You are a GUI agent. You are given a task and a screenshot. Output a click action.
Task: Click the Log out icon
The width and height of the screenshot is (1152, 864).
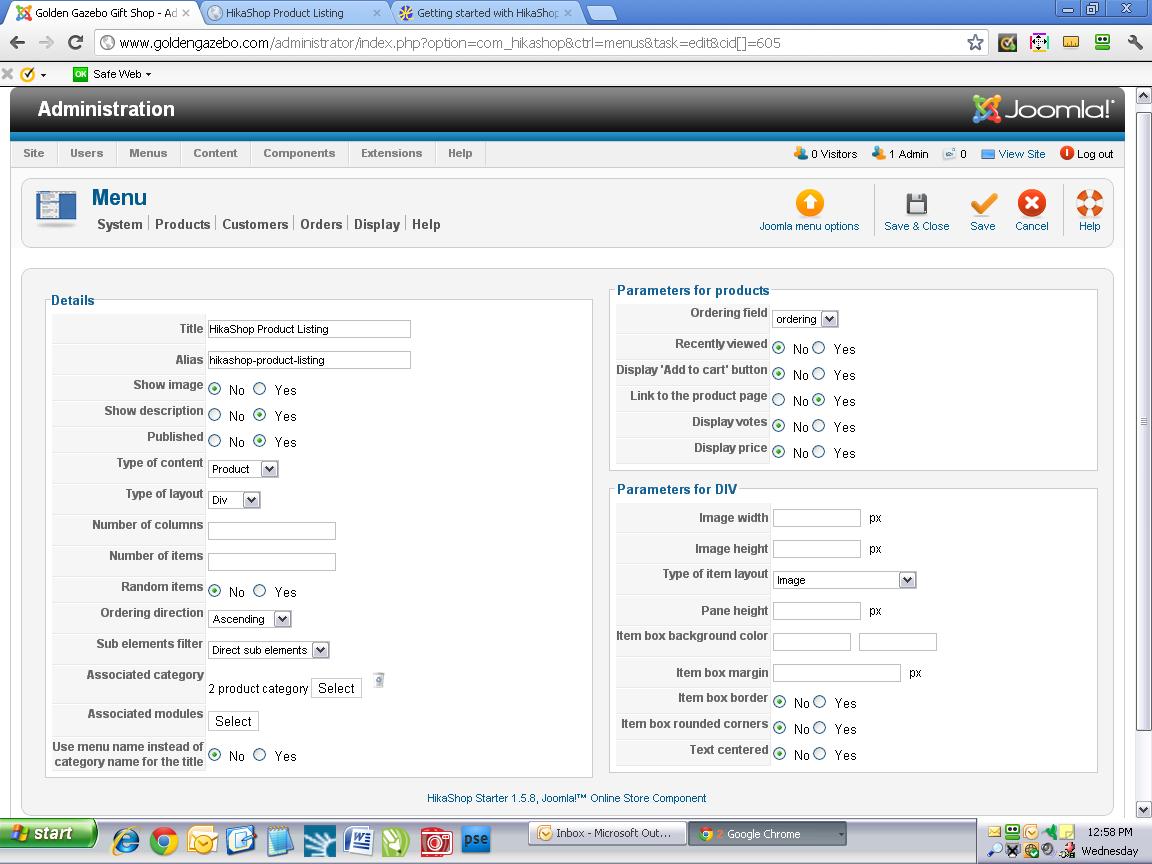[1067, 153]
